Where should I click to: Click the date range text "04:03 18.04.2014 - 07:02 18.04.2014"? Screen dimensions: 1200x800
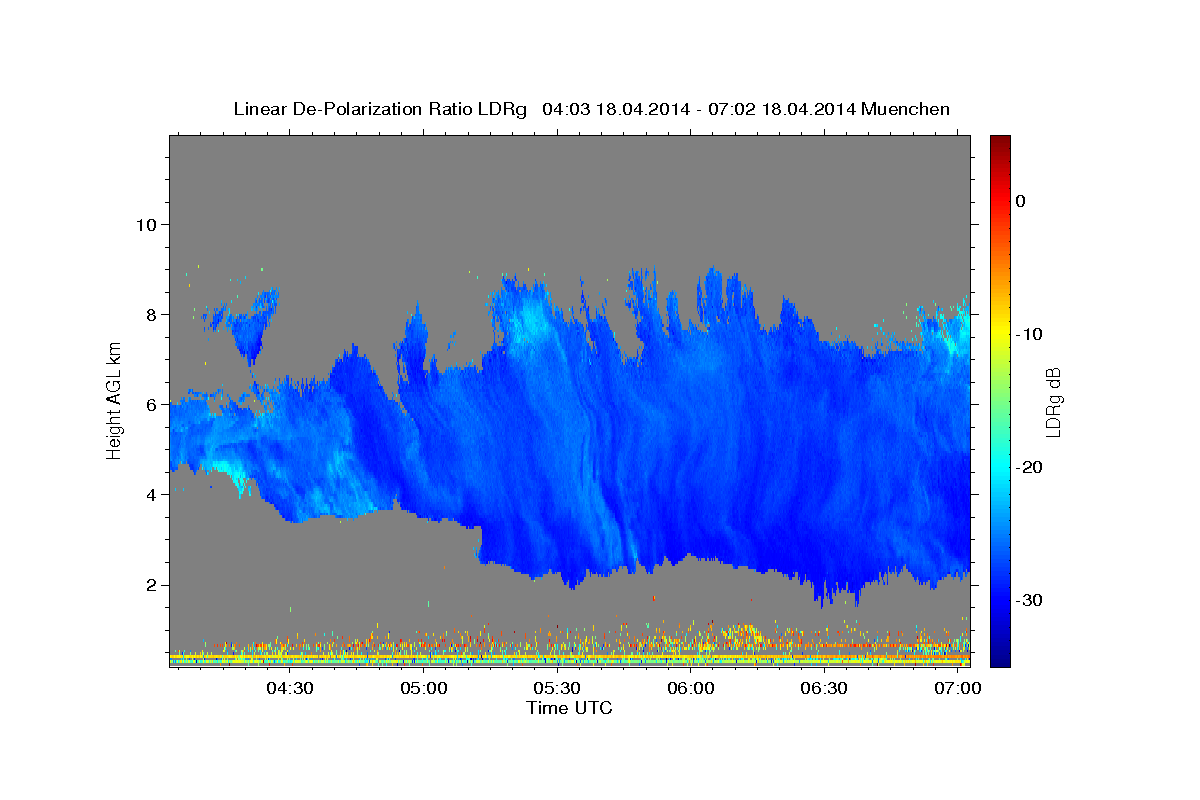pyautogui.click(x=699, y=109)
